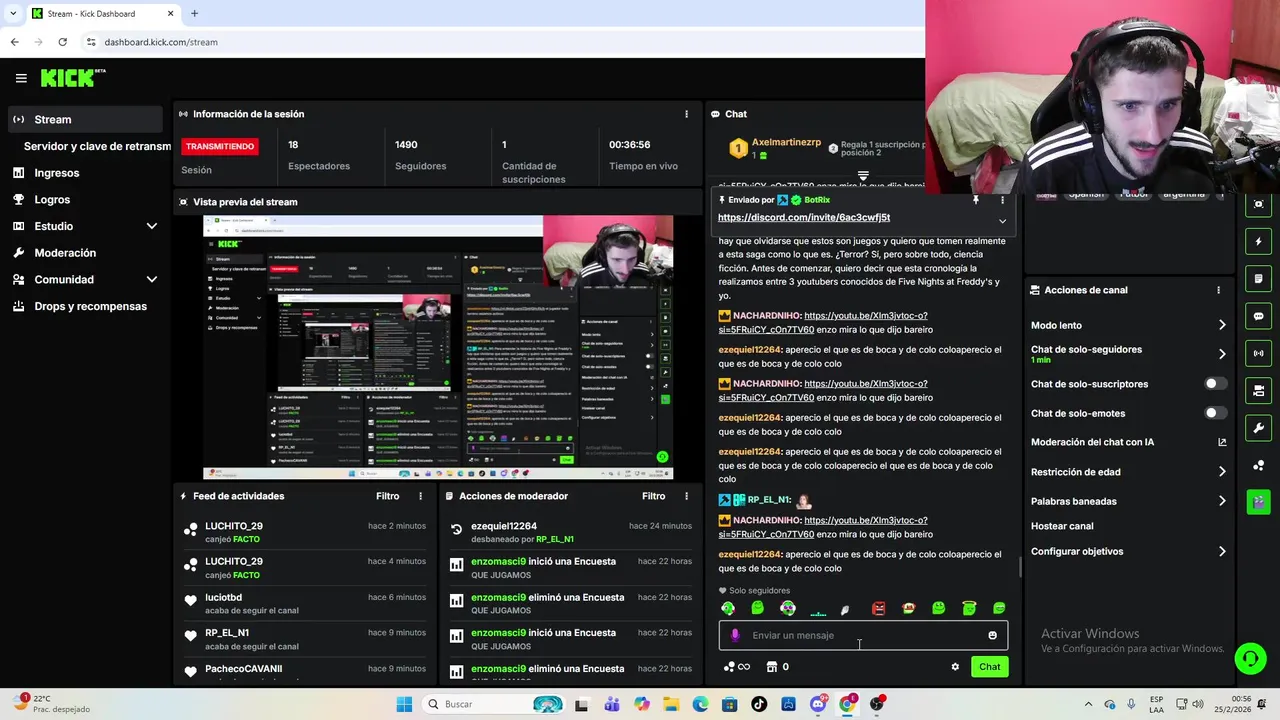Open OBS from Windows taskbar
Viewport: 1280px width, 720px height.
(x=877, y=704)
